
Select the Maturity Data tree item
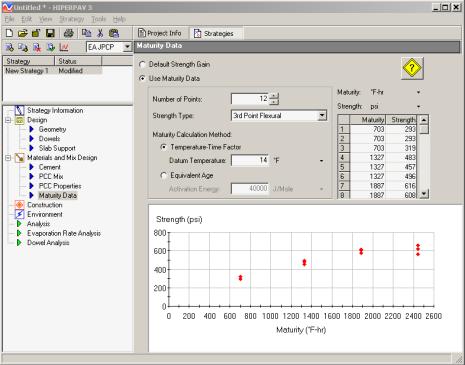[58, 195]
